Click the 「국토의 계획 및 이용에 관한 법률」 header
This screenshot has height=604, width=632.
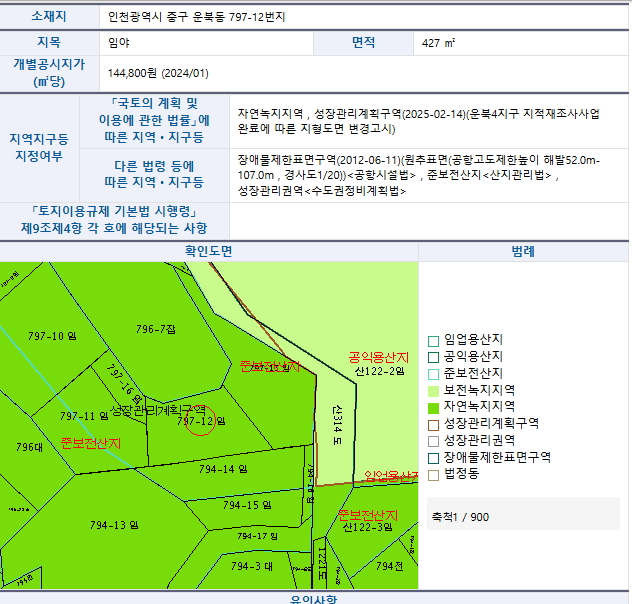154,121
